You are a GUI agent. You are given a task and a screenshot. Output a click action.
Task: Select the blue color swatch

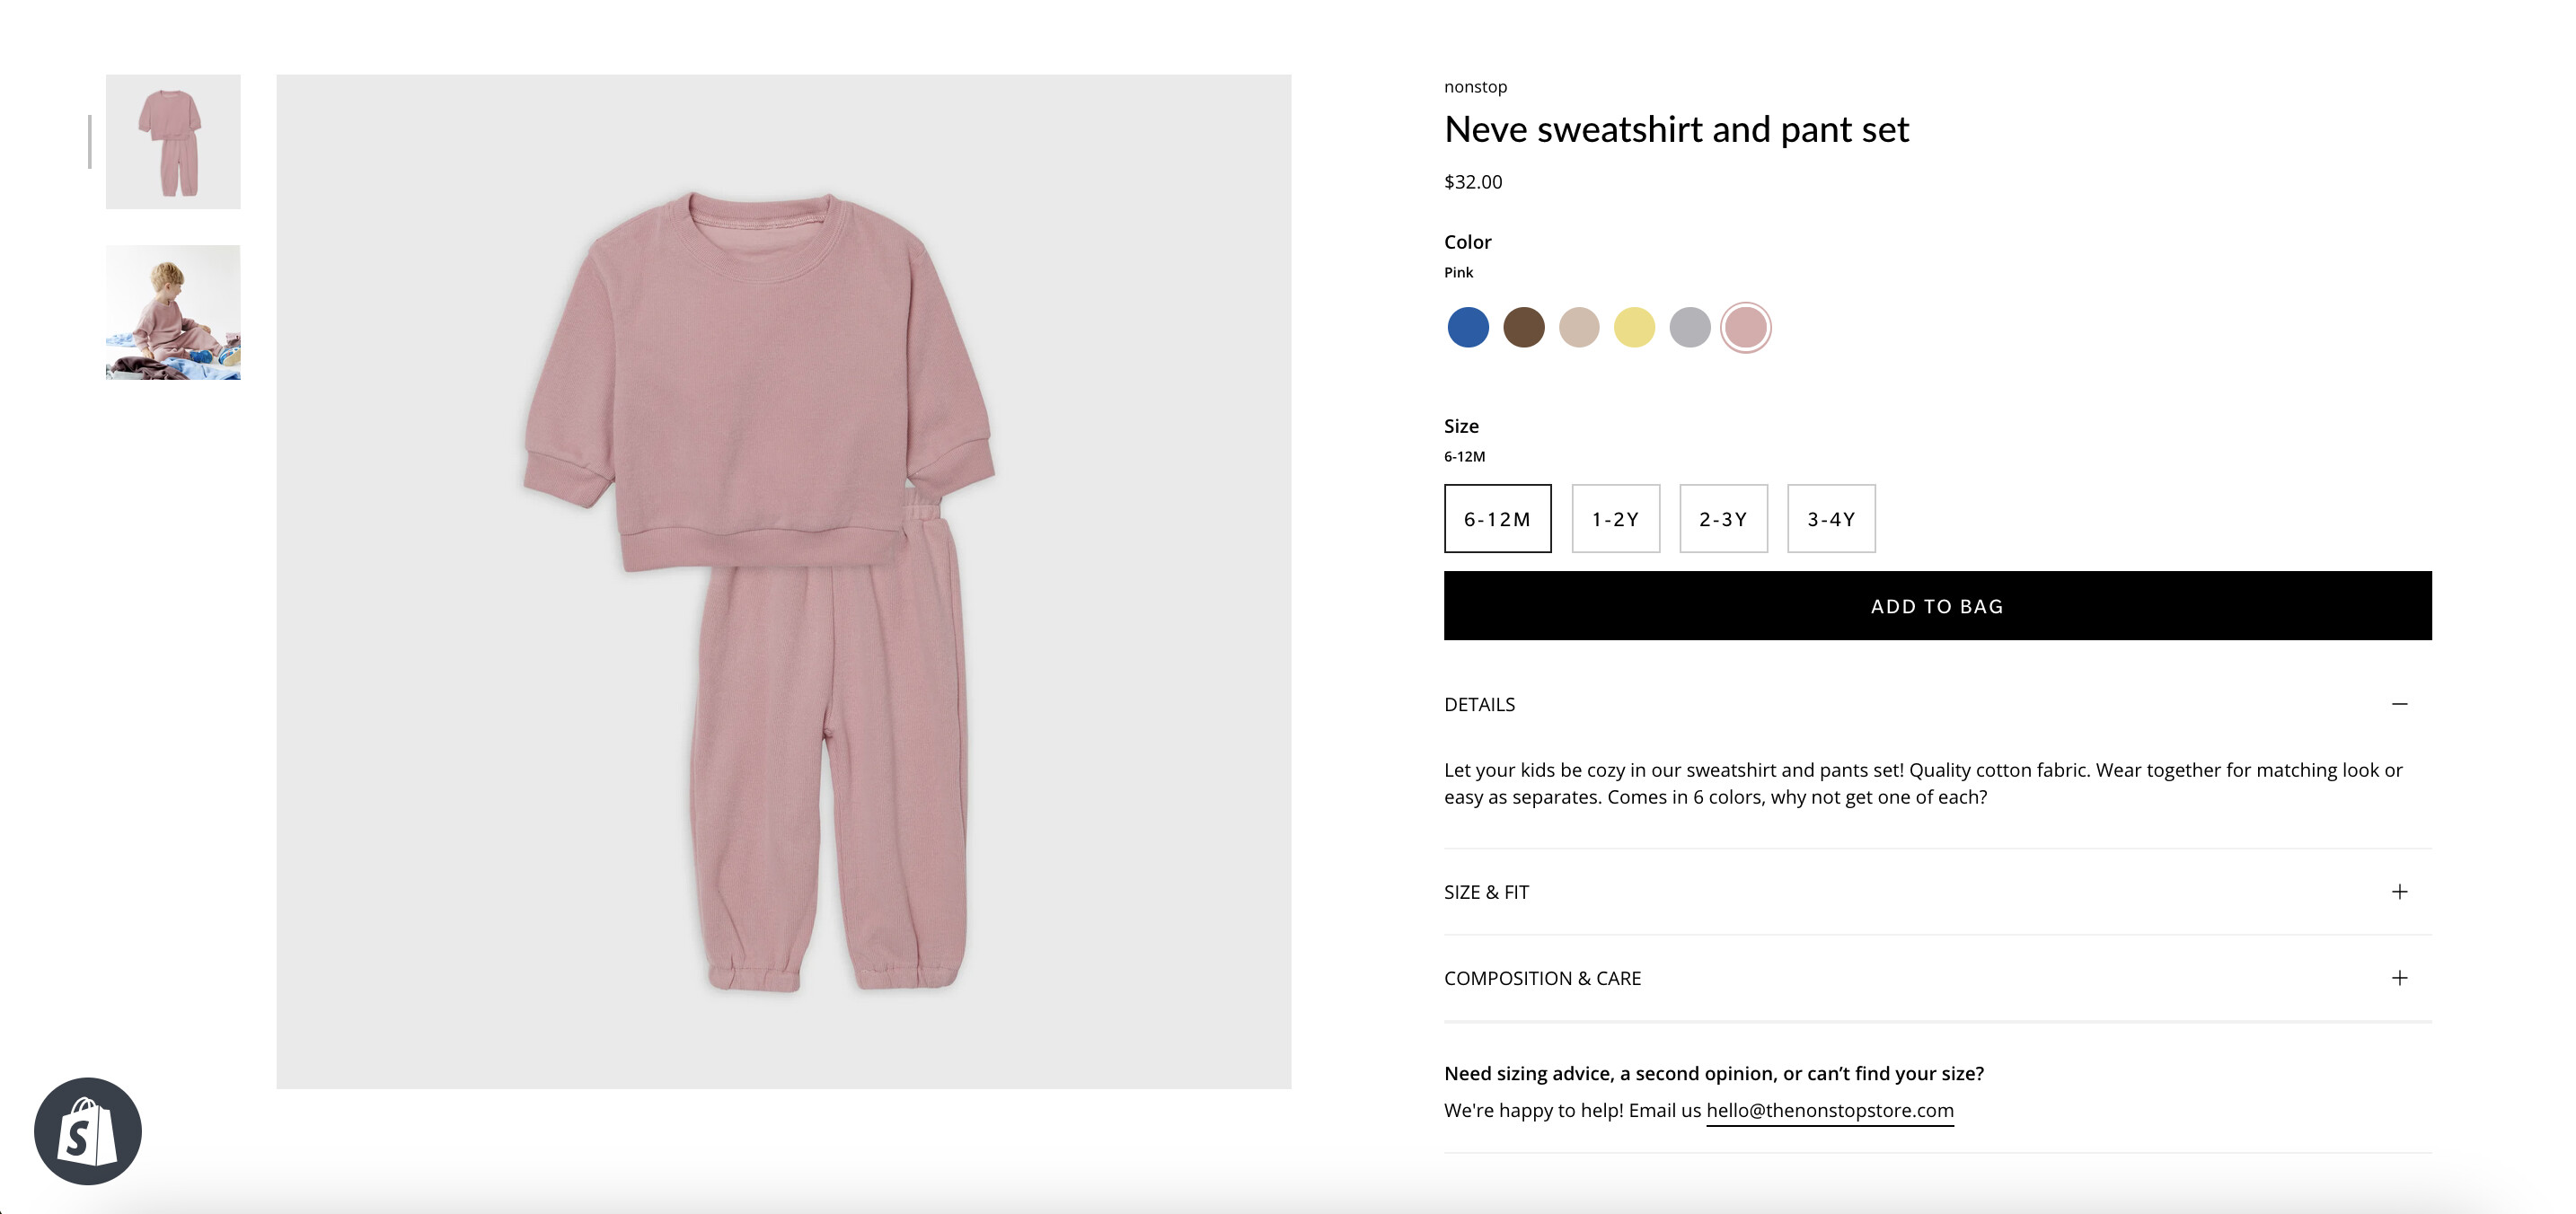tap(1467, 327)
